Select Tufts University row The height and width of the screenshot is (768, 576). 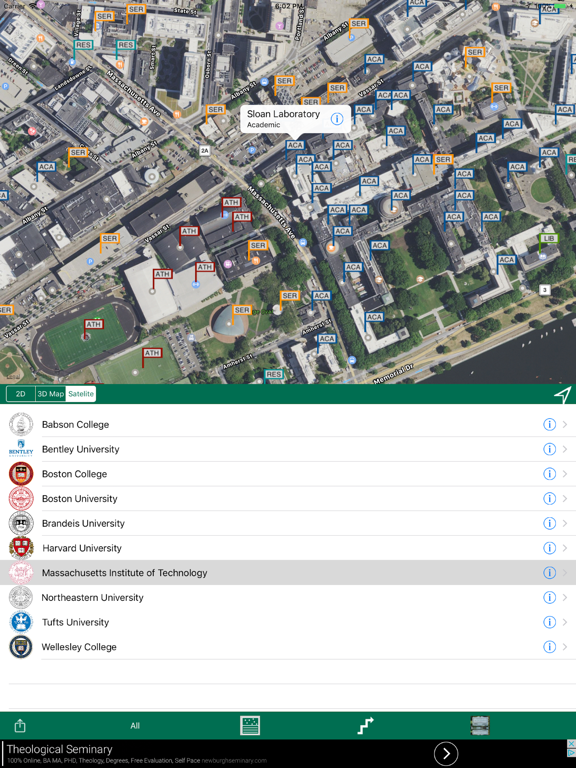(288, 622)
